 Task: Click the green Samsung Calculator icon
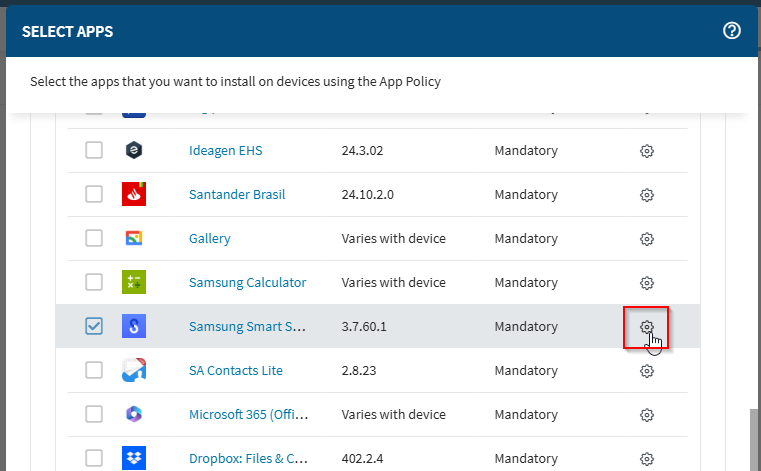pos(134,282)
